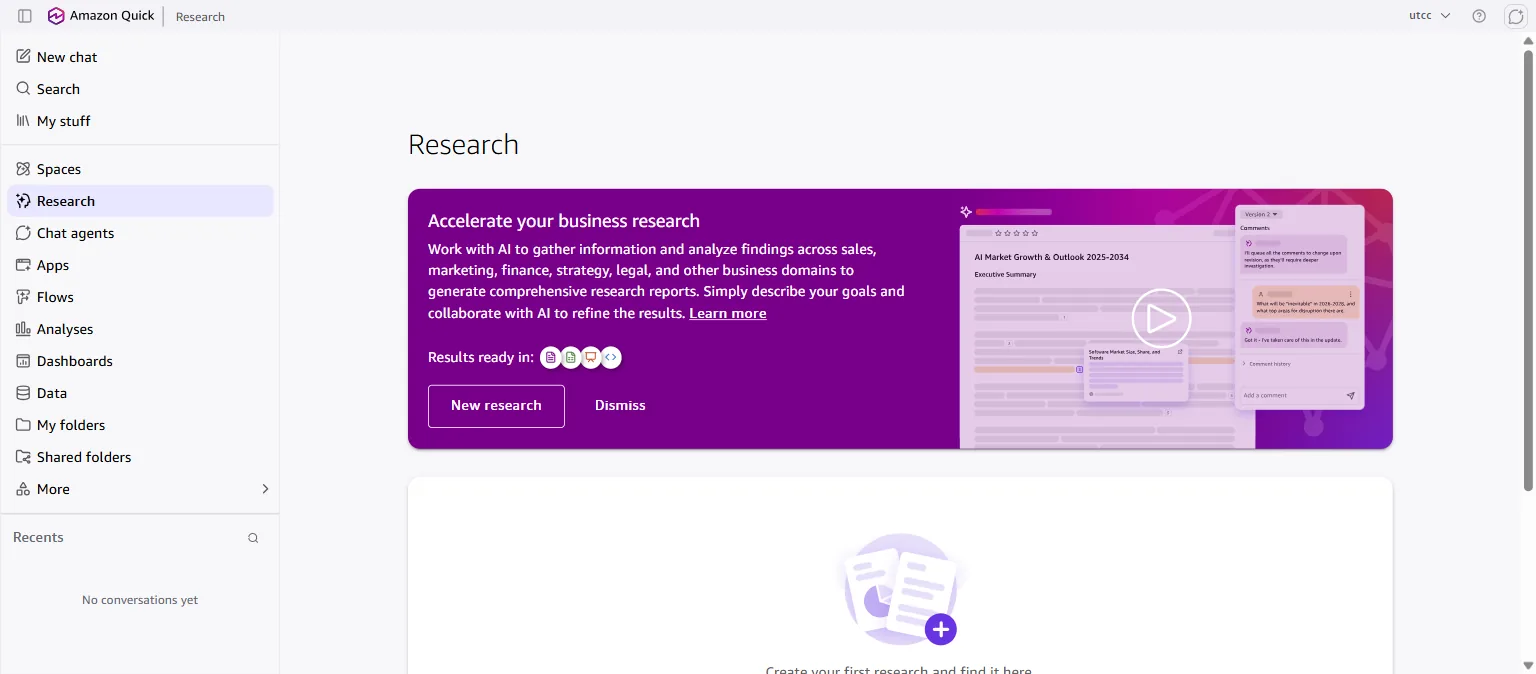Click the Data database icon

[24, 393]
